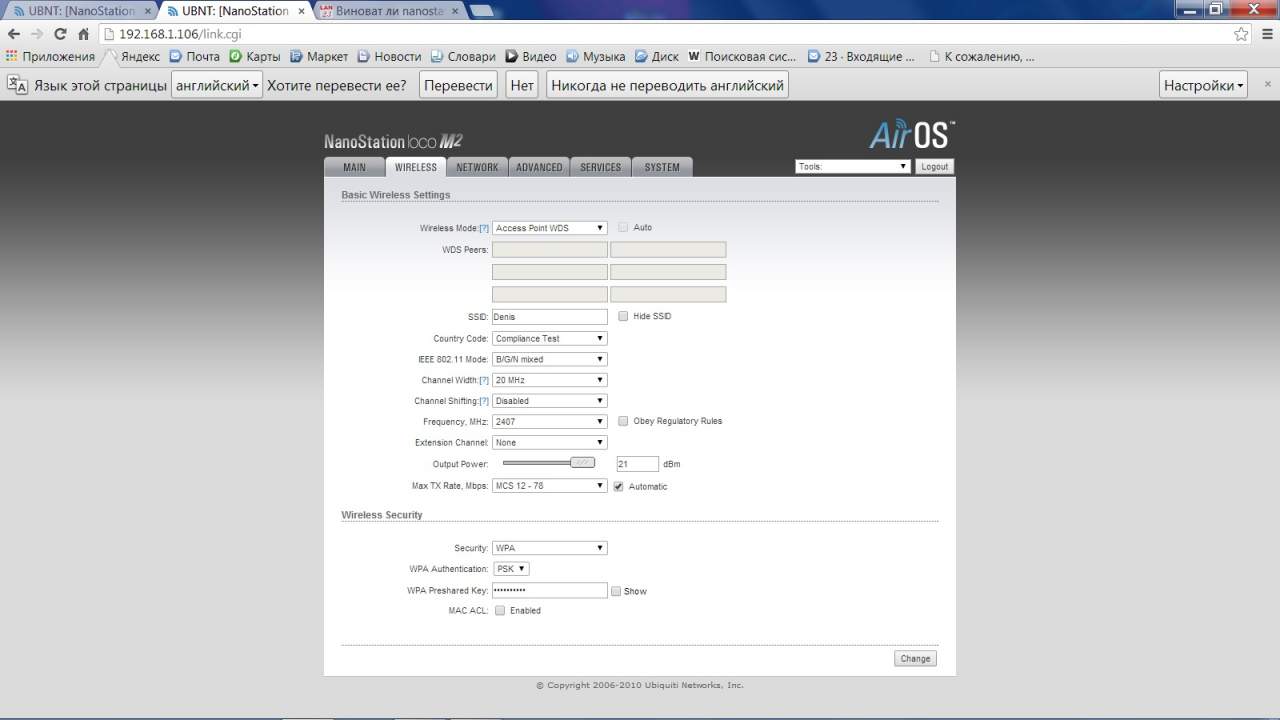Expand the Channel Shifting dropdown
This screenshot has height=720, width=1280.
point(549,401)
